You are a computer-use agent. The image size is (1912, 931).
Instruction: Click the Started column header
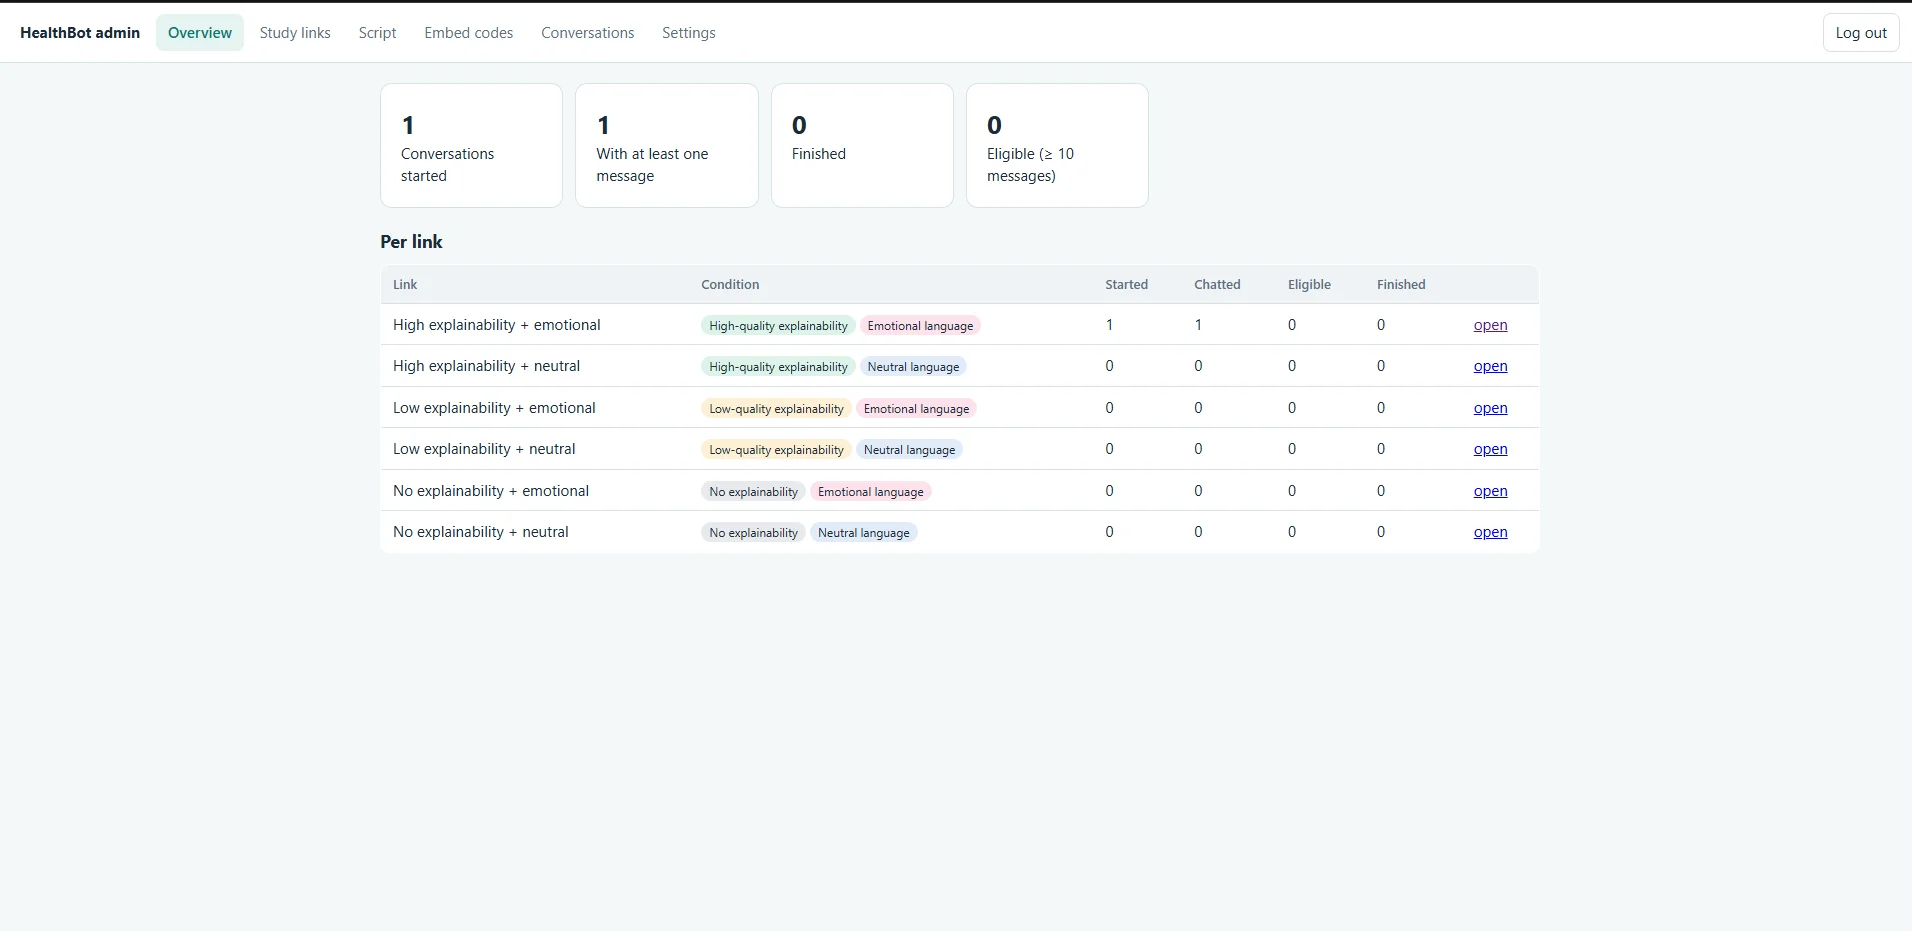click(1126, 285)
